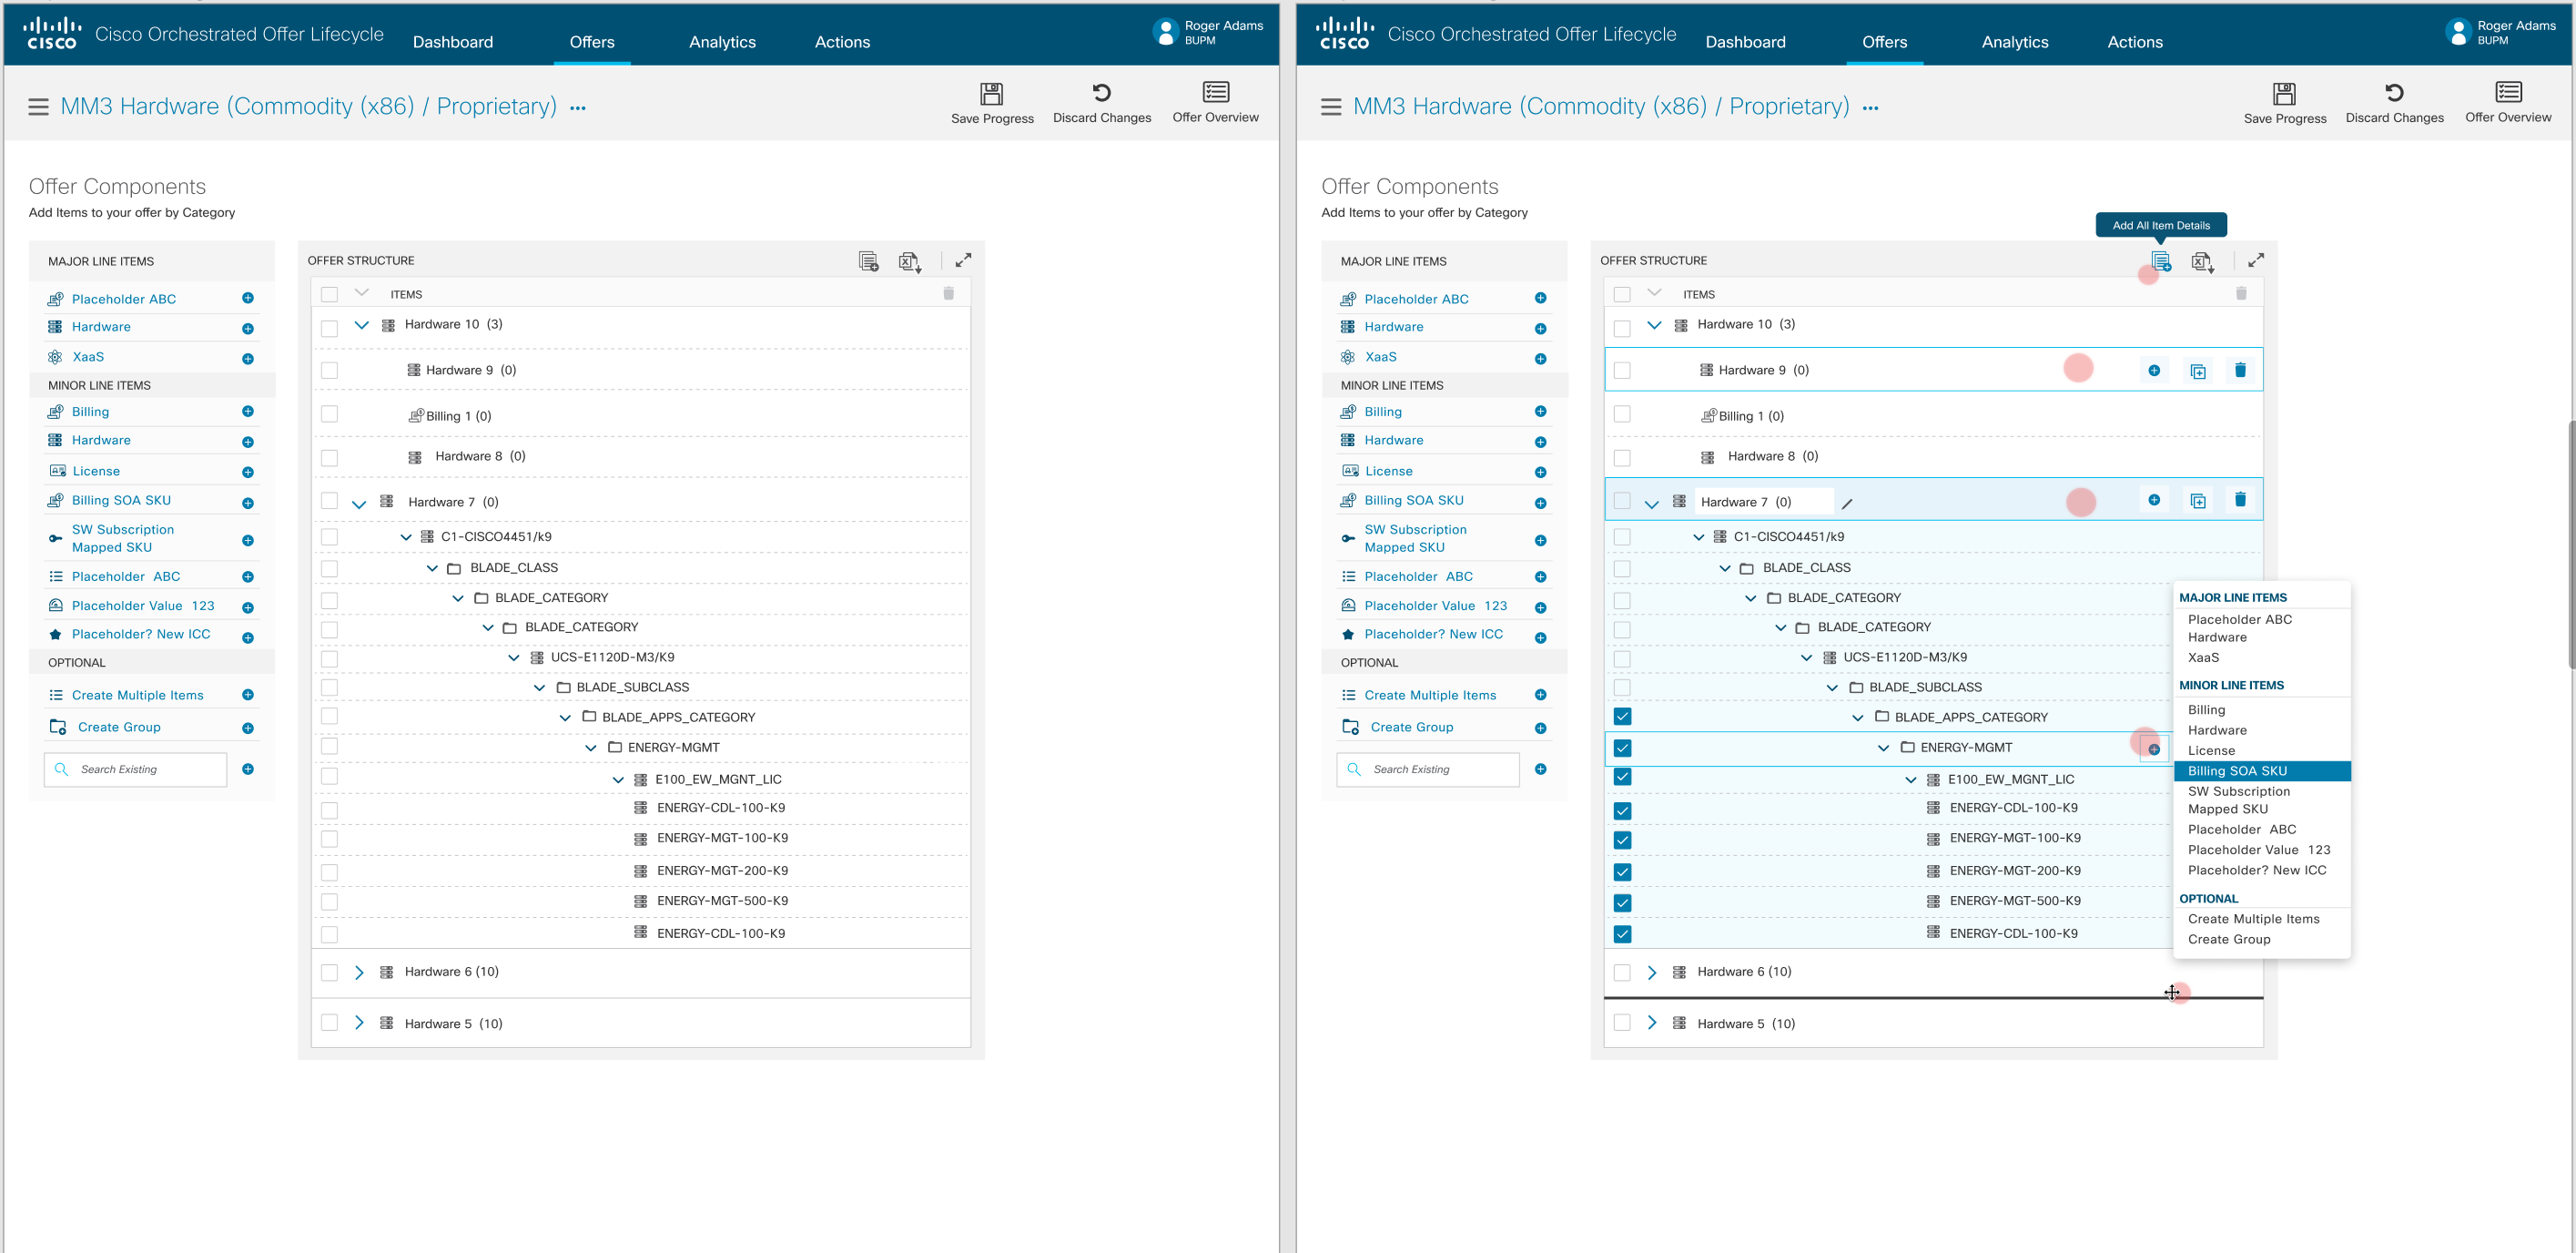2576x1253 pixels.
Task: Select XaaS from the popup menu
Action: pyautogui.click(x=2203, y=657)
